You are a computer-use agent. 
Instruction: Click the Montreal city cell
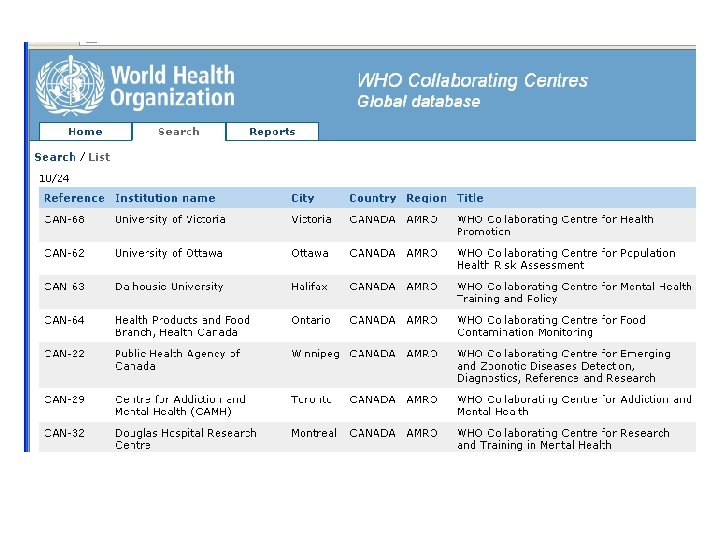pos(314,433)
